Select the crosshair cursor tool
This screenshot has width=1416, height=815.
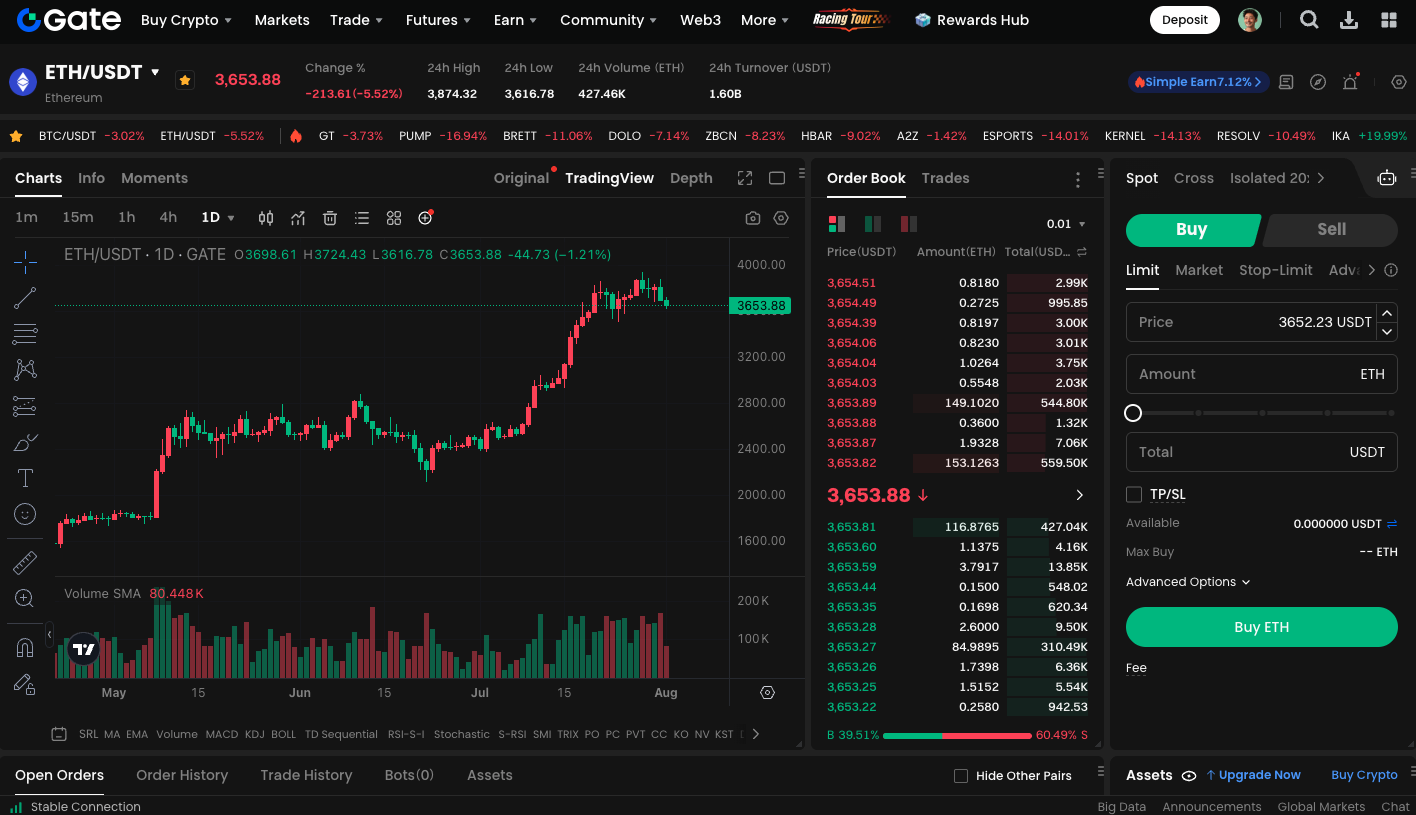tap(25, 263)
